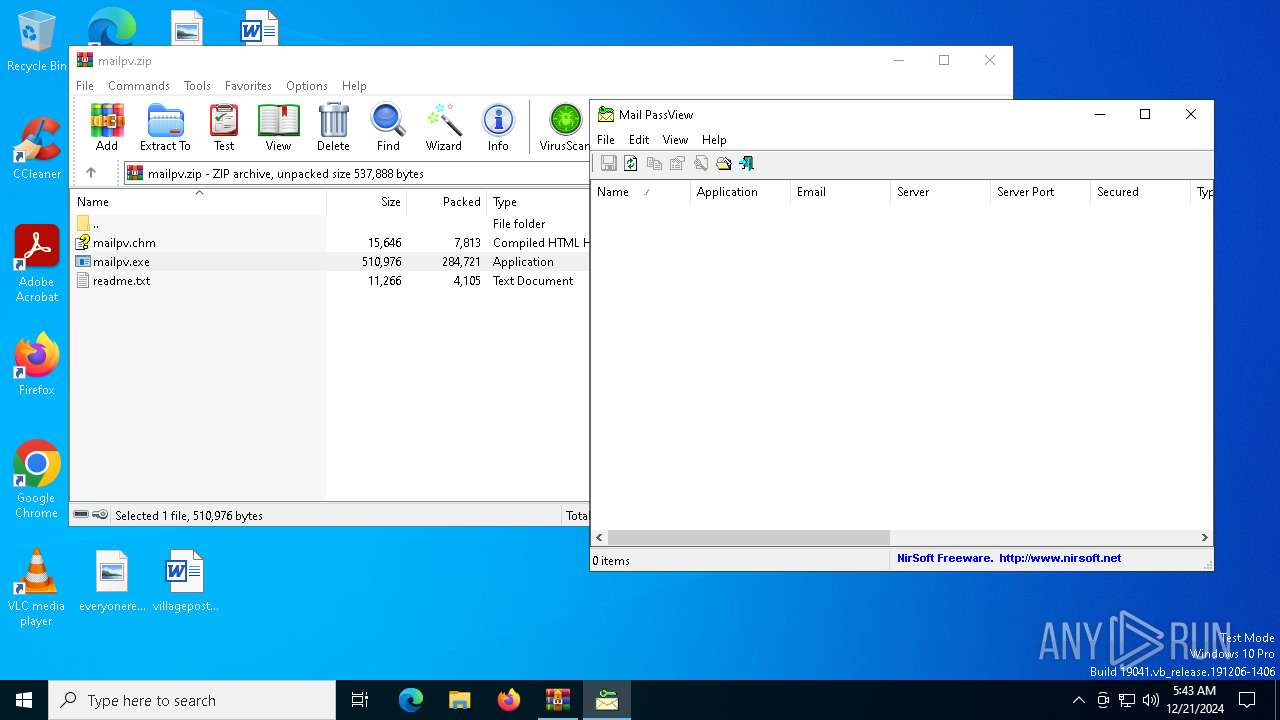Select the everyonere image file on desktop
This screenshot has height=720, width=1280.
tap(112, 580)
